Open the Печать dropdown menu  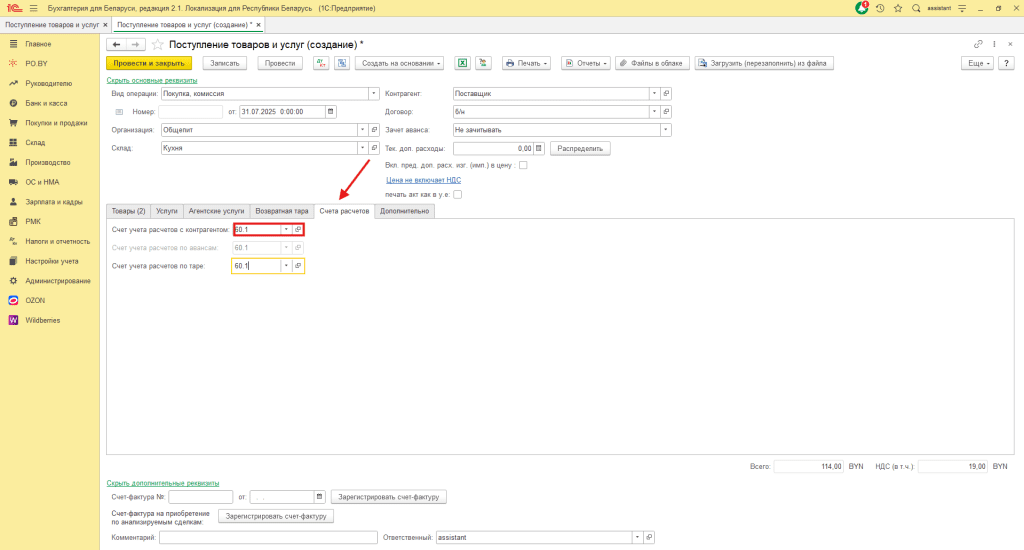526,63
